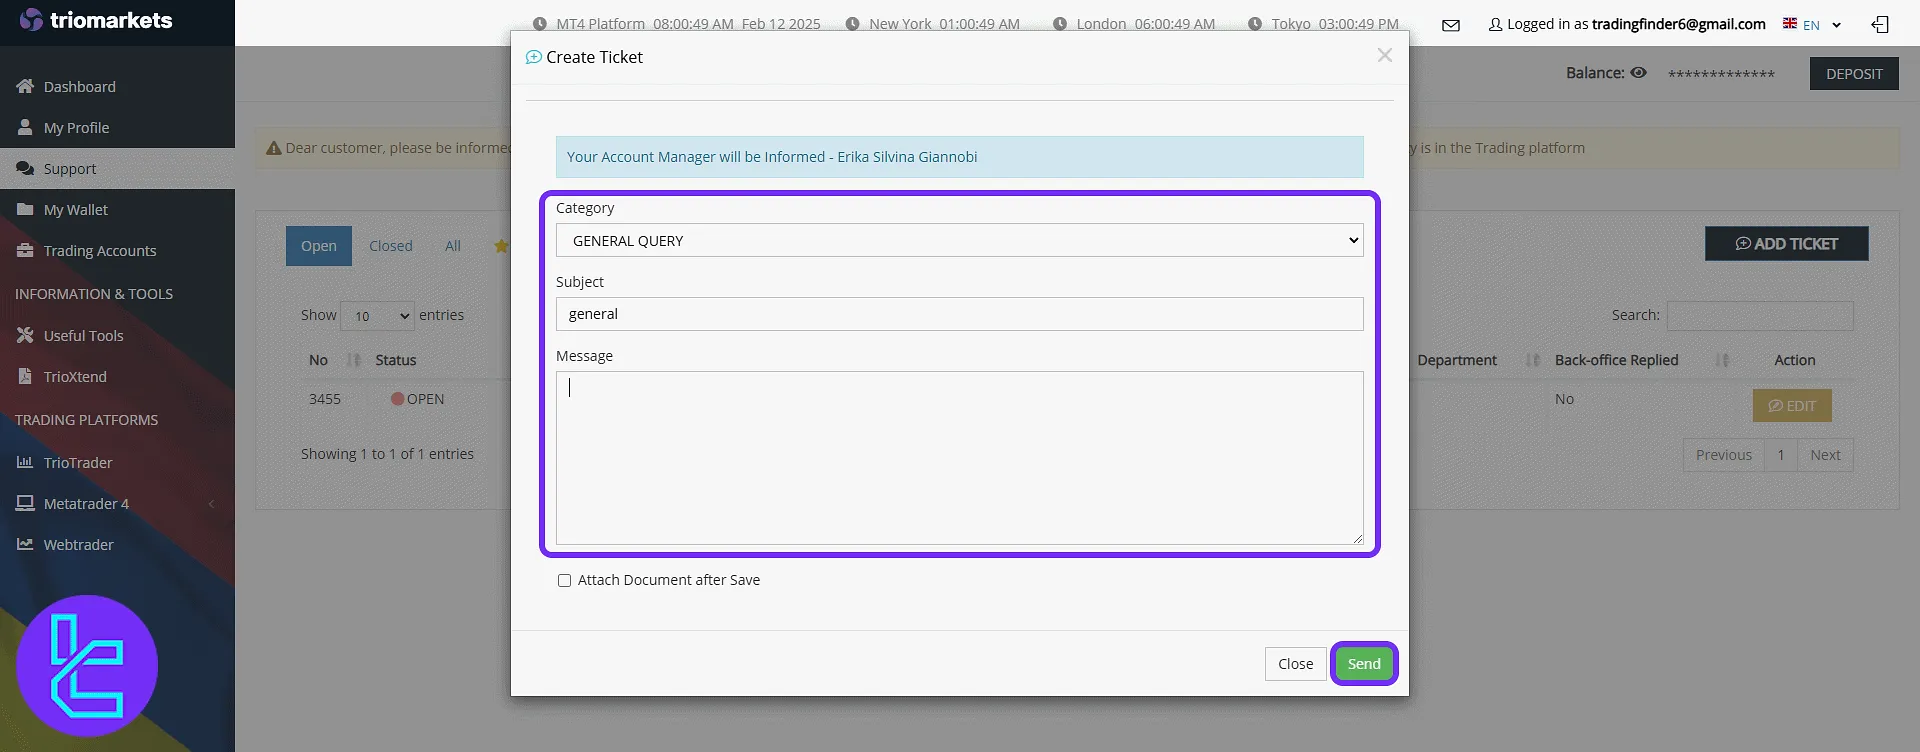Click the Subject input field
Screen dimensions: 1920x752
point(960,314)
